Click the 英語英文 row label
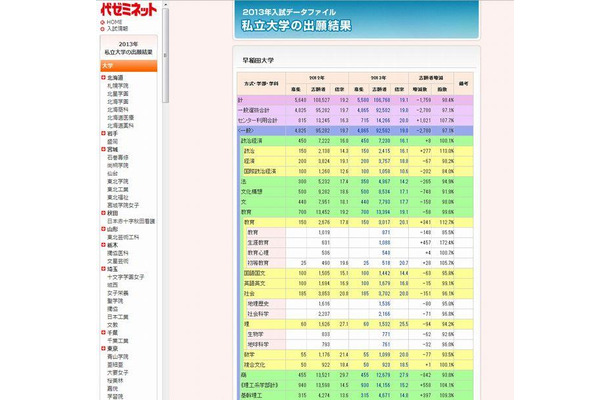Viewport: 610px width, 400px height. click(254, 283)
